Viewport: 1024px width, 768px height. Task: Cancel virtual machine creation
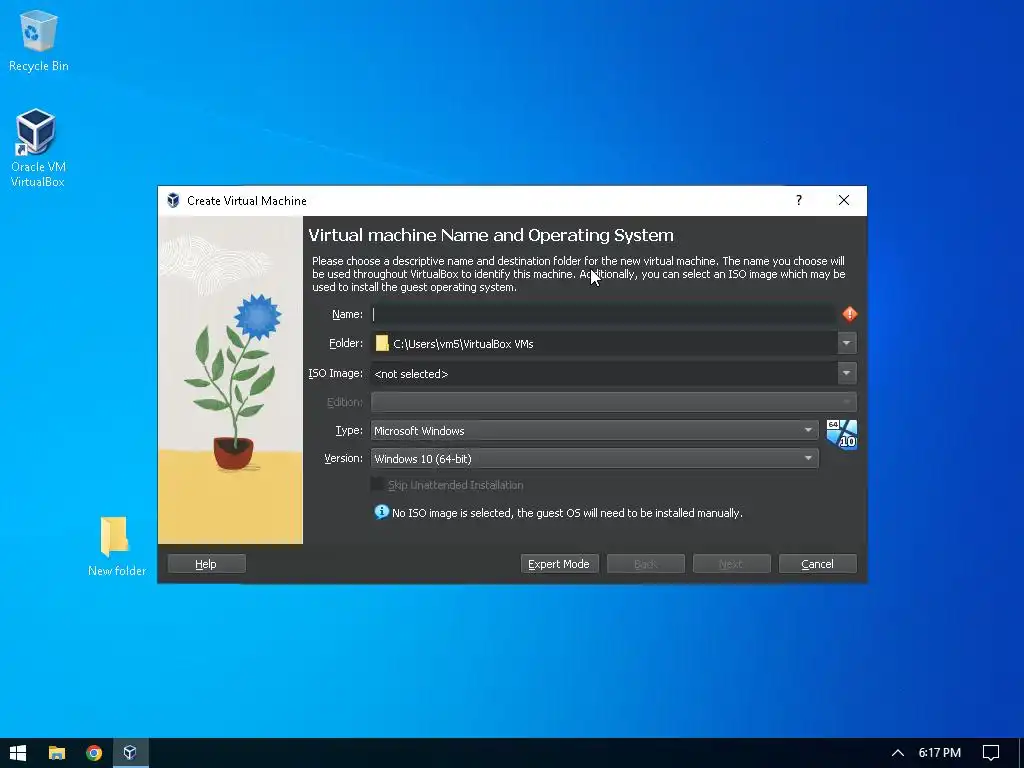pos(818,564)
